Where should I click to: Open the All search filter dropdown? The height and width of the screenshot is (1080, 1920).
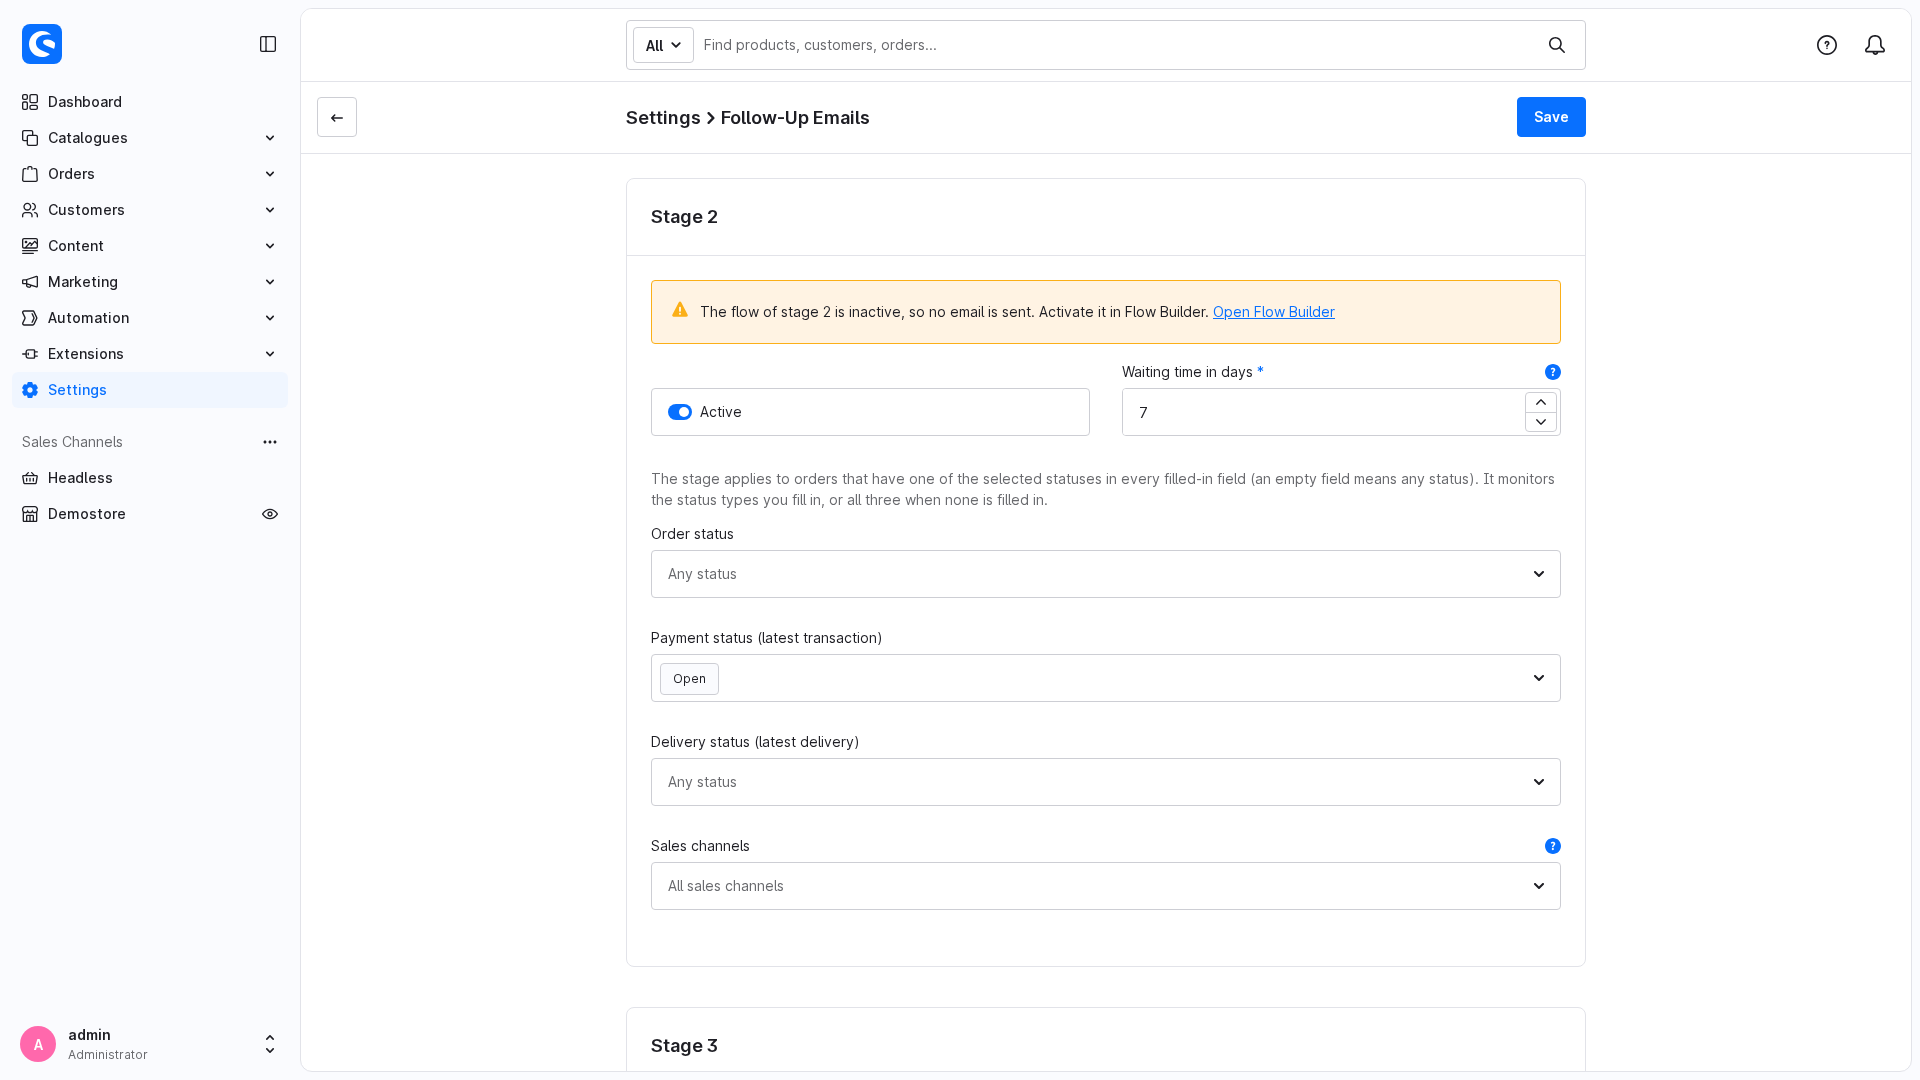[x=663, y=45]
